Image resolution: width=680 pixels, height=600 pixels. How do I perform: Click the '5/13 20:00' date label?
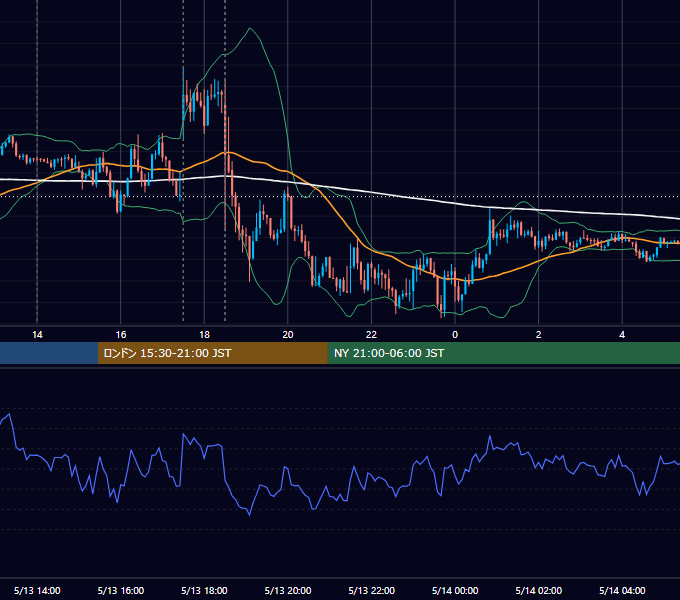(288, 590)
